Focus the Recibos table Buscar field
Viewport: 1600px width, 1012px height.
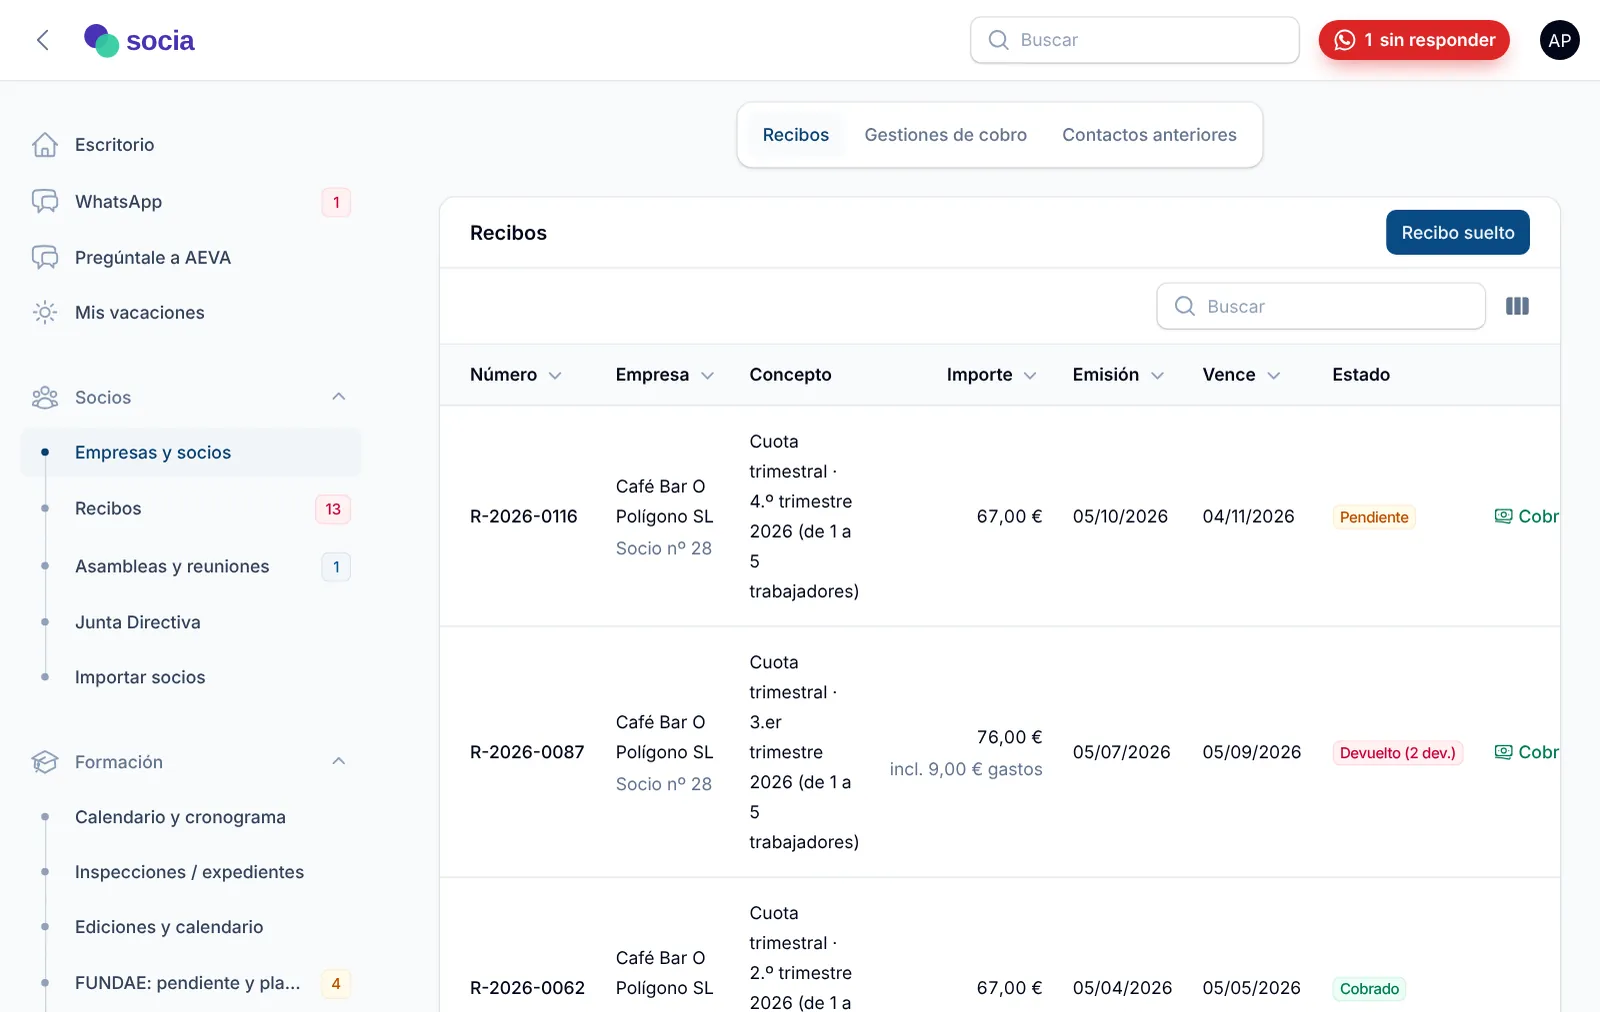pyautogui.click(x=1321, y=306)
